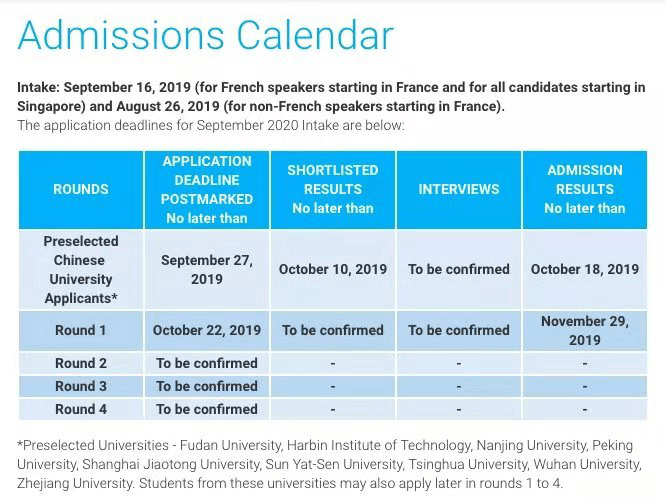Select the Intake September 16, 2019 paragraph
This screenshot has width=665, height=498.
(x=331, y=97)
